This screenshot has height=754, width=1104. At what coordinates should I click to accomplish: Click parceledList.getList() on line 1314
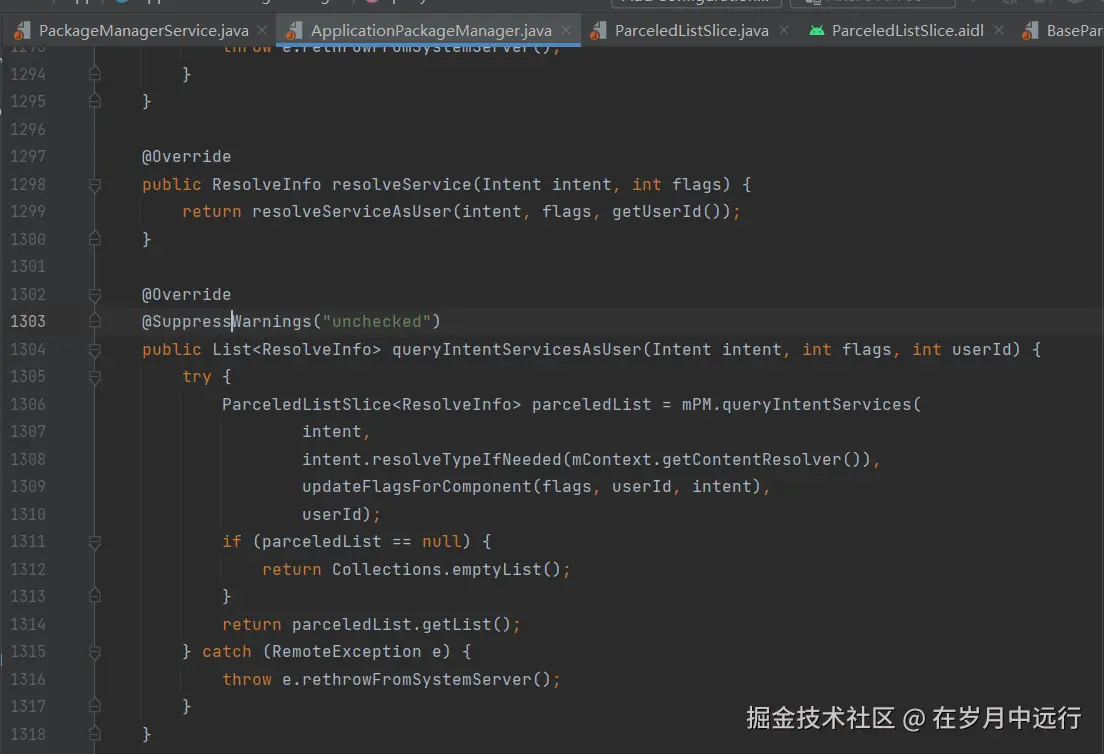coord(401,624)
